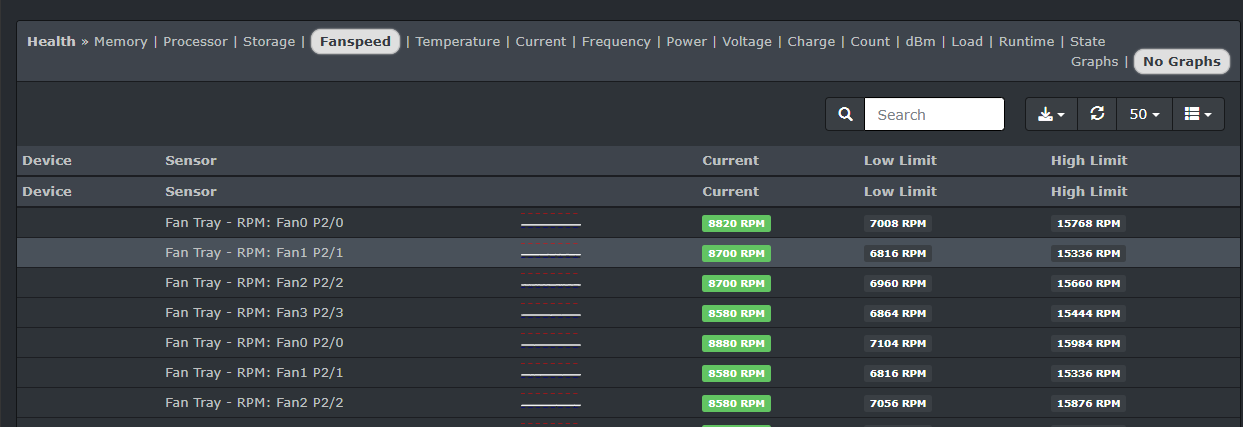The width and height of the screenshot is (1243, 427).
Task: Toggle the No Graphs view
Action: pos(1181,61)
